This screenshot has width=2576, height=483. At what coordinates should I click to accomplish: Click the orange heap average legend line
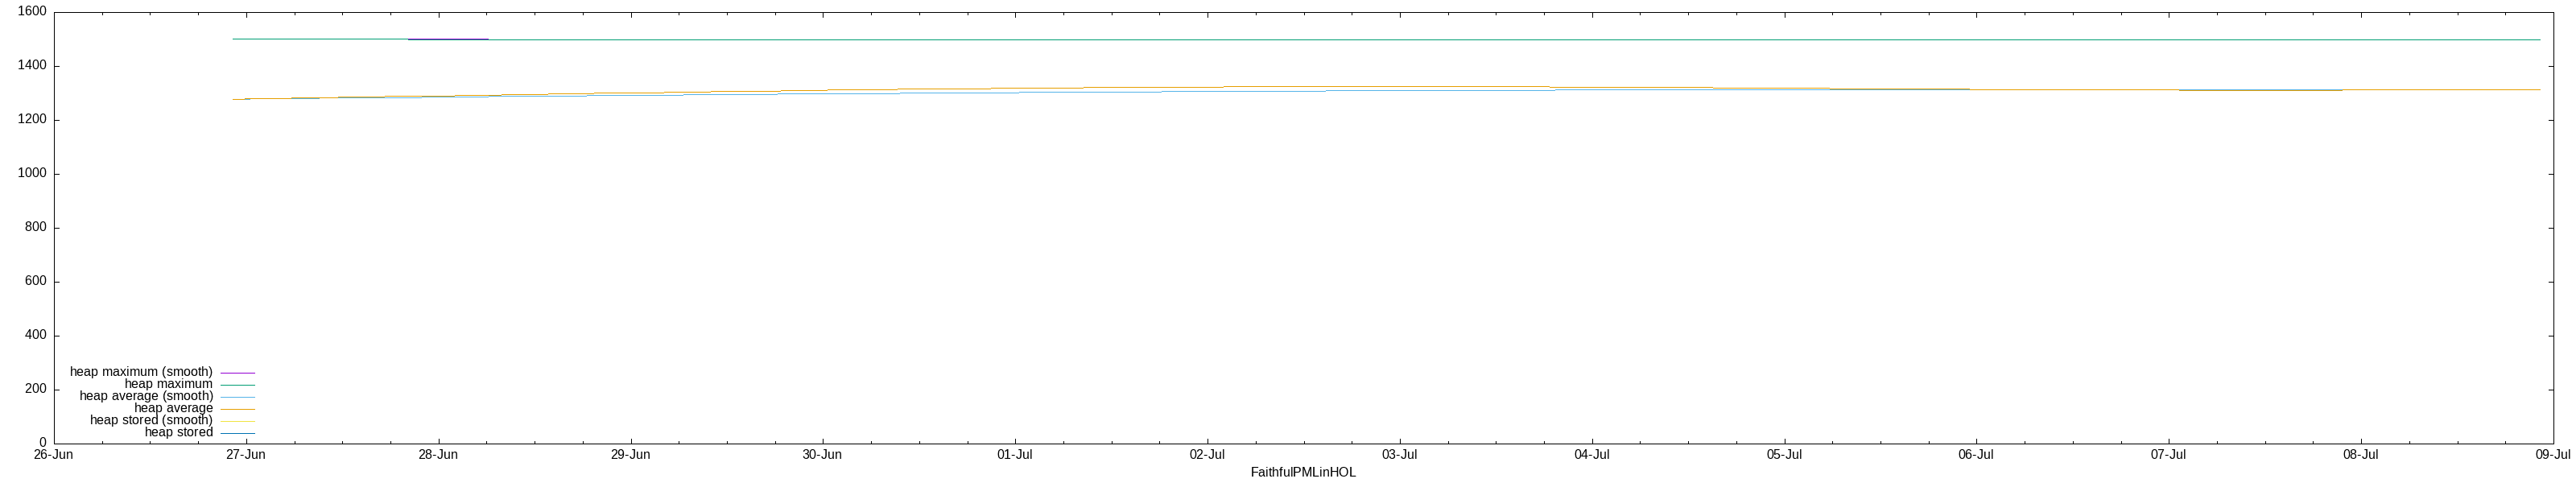click(238, 409)
